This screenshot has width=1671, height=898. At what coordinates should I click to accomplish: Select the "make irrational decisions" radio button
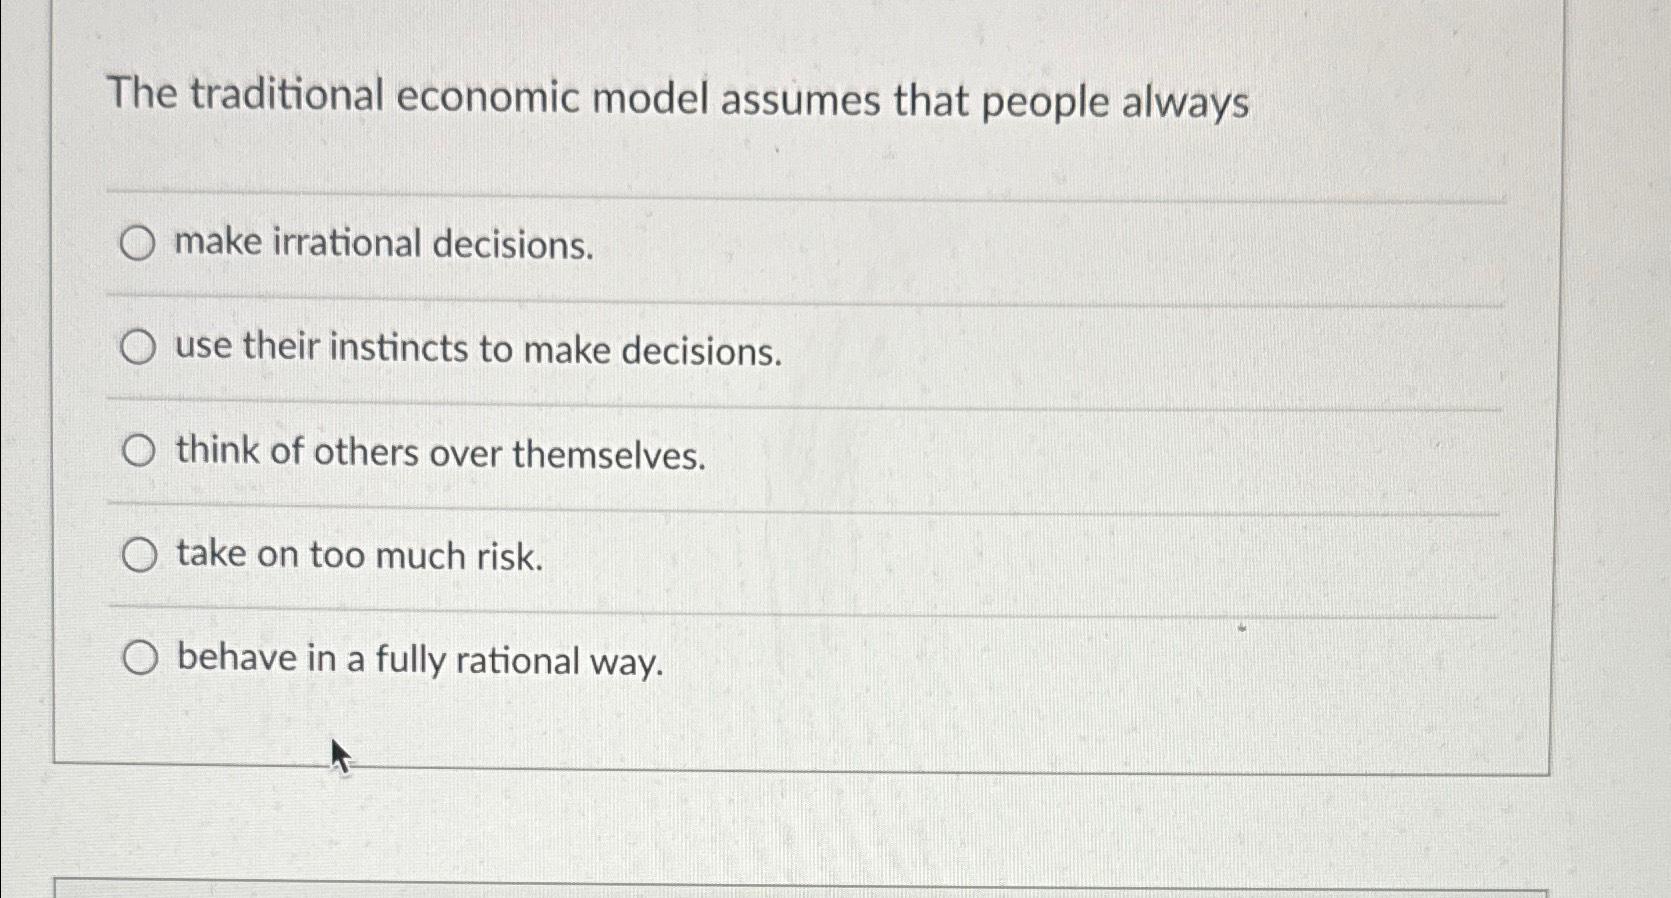pos(139,244)
